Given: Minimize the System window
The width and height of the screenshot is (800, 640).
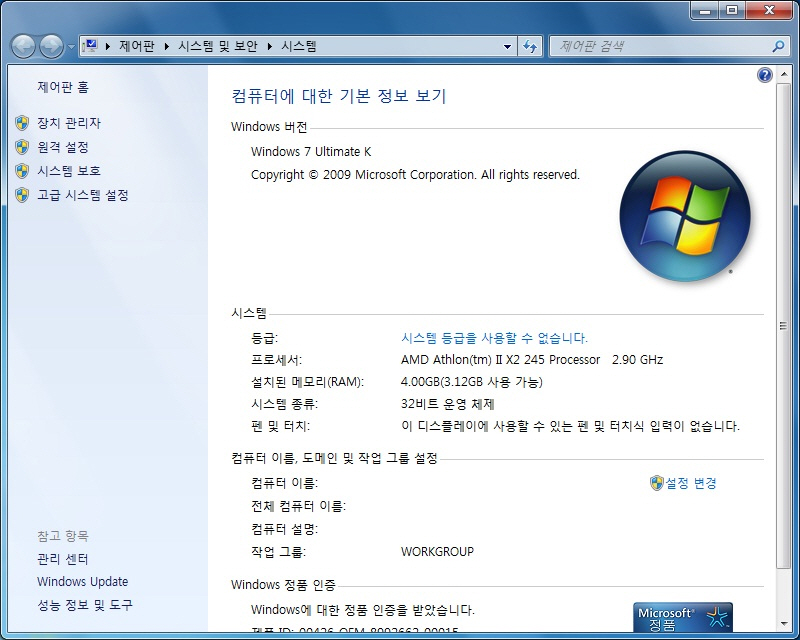Looking at the screenshot, I should (706, 10).
